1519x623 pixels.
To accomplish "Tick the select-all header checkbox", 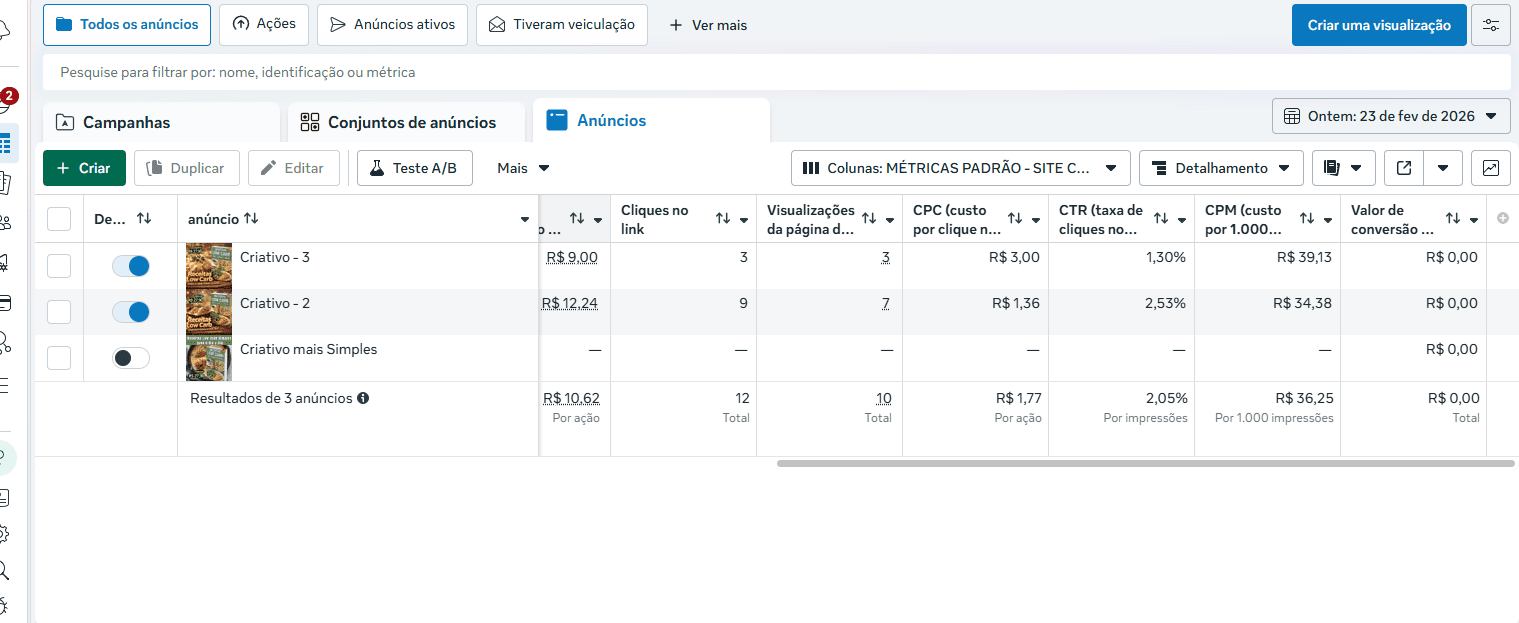I will (59, 219).
